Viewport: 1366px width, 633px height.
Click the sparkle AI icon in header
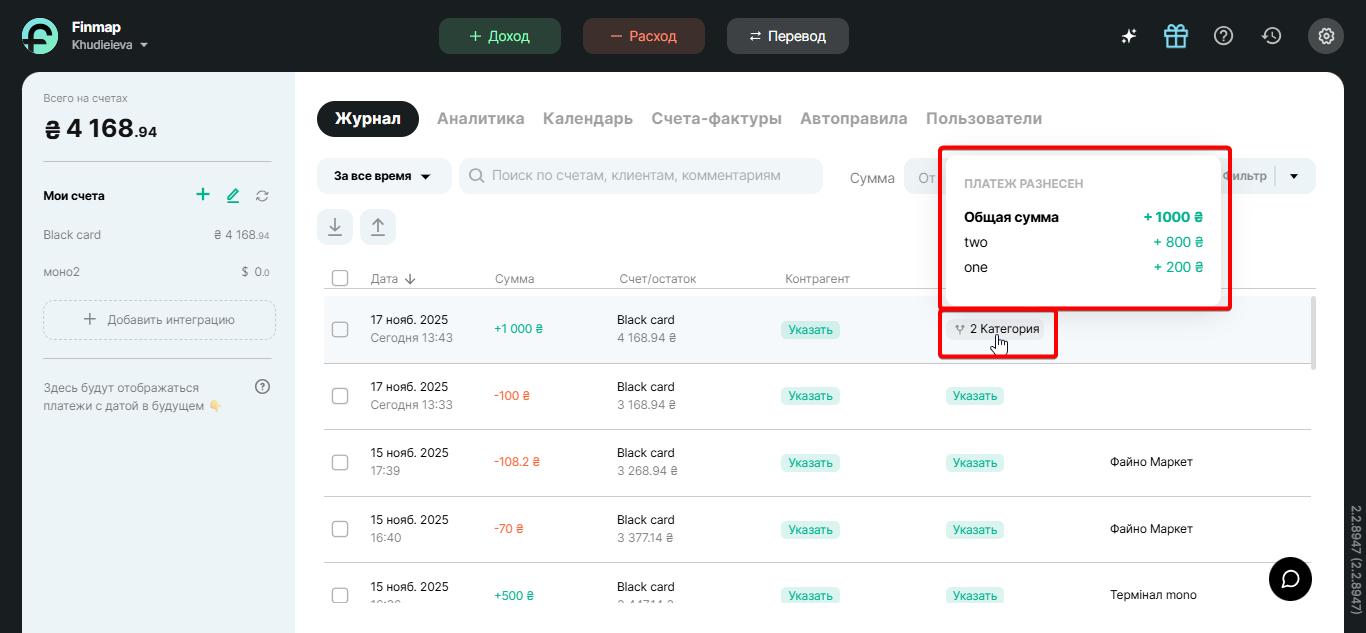point(1128,36)
